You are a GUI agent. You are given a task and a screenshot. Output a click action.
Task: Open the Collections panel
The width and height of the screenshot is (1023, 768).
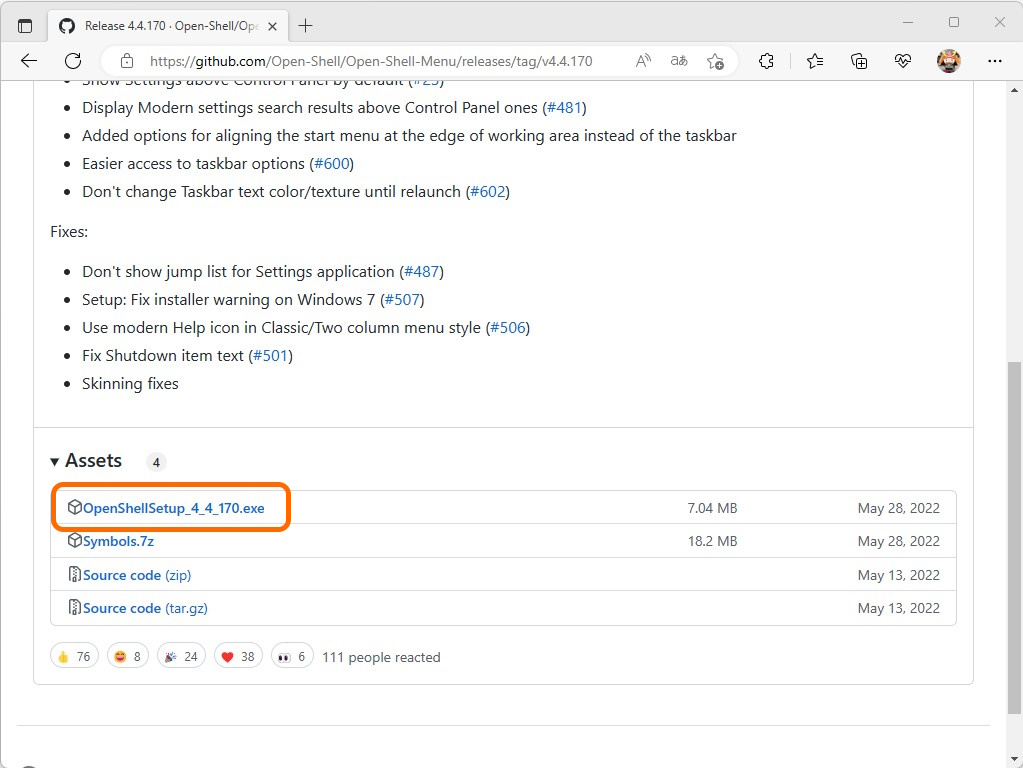pyautogui.click(x=858, y=60)
